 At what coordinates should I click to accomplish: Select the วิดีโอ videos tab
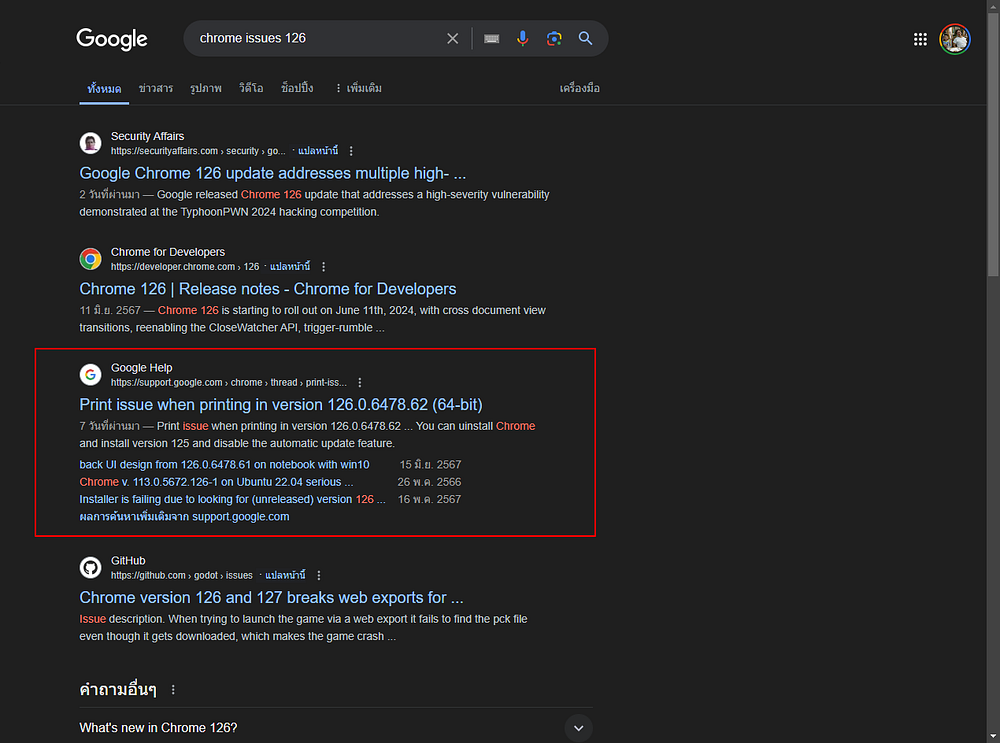pyautogui.click(x=251, y=88)
